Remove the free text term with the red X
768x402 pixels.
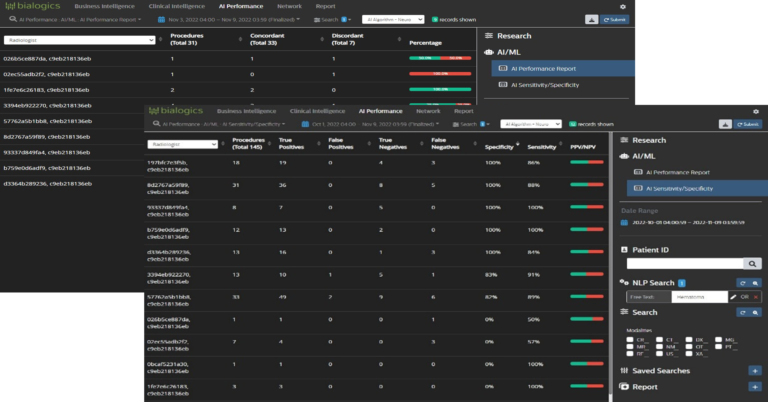[x=756, y=297]
